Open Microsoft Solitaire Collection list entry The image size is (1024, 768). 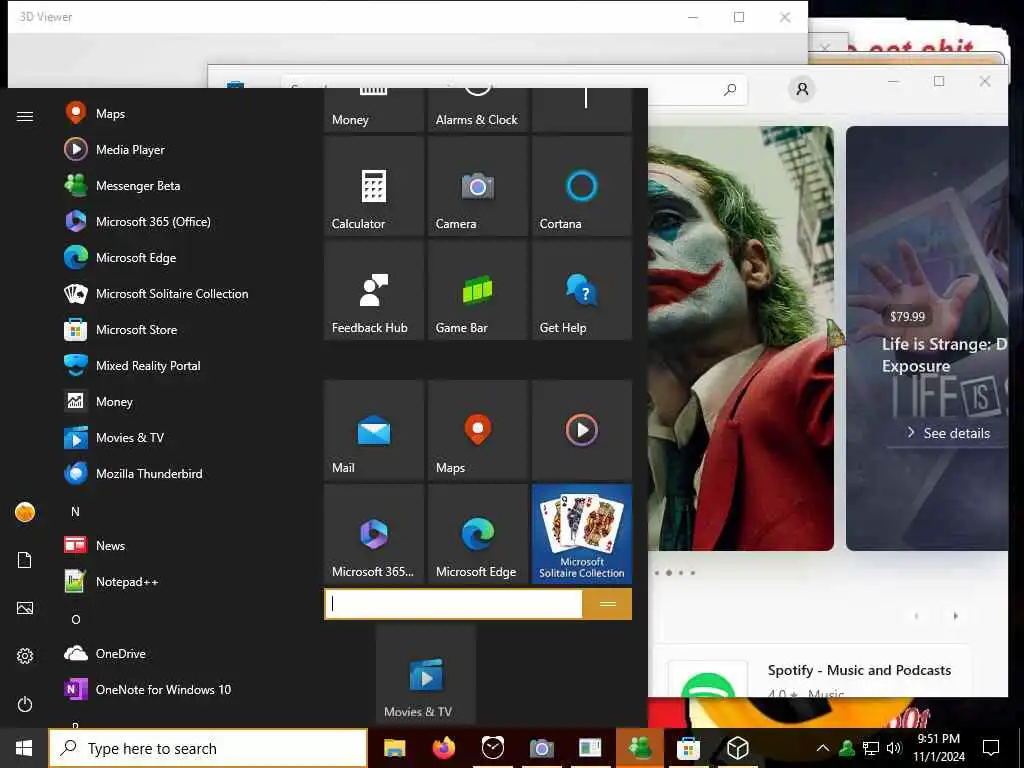click(x=157, y=294)
